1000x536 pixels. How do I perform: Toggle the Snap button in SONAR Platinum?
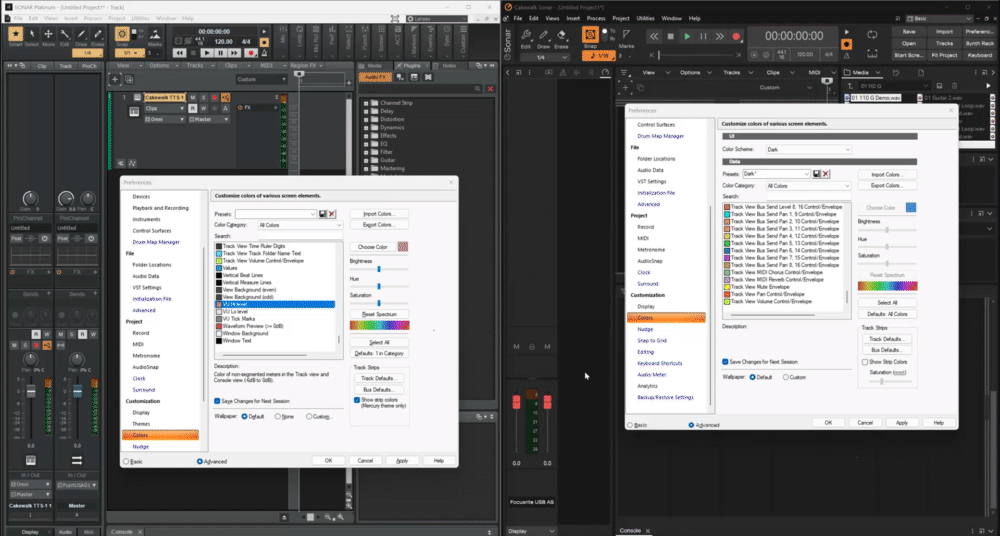click(121, 36)
